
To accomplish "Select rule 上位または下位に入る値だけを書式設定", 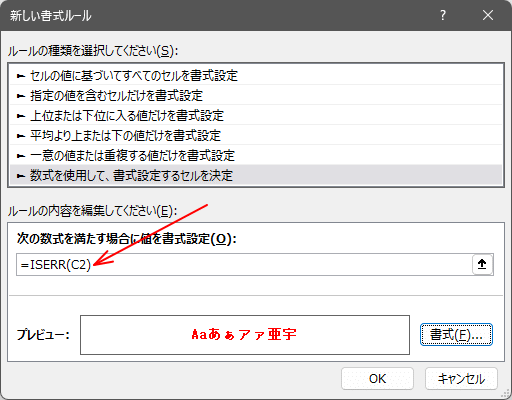I will (x=256, y=116).
